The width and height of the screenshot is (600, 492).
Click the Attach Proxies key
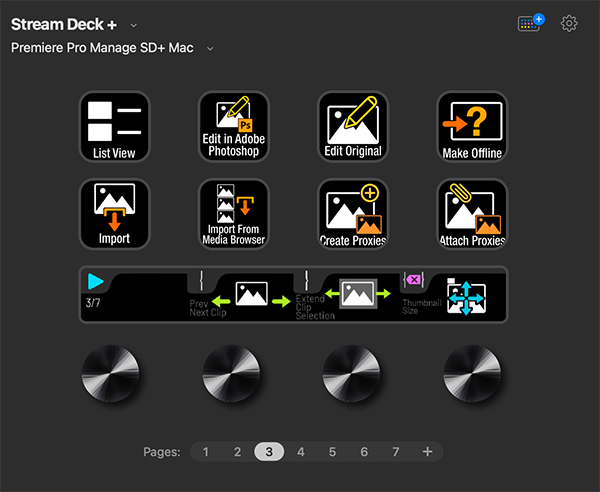472,214
